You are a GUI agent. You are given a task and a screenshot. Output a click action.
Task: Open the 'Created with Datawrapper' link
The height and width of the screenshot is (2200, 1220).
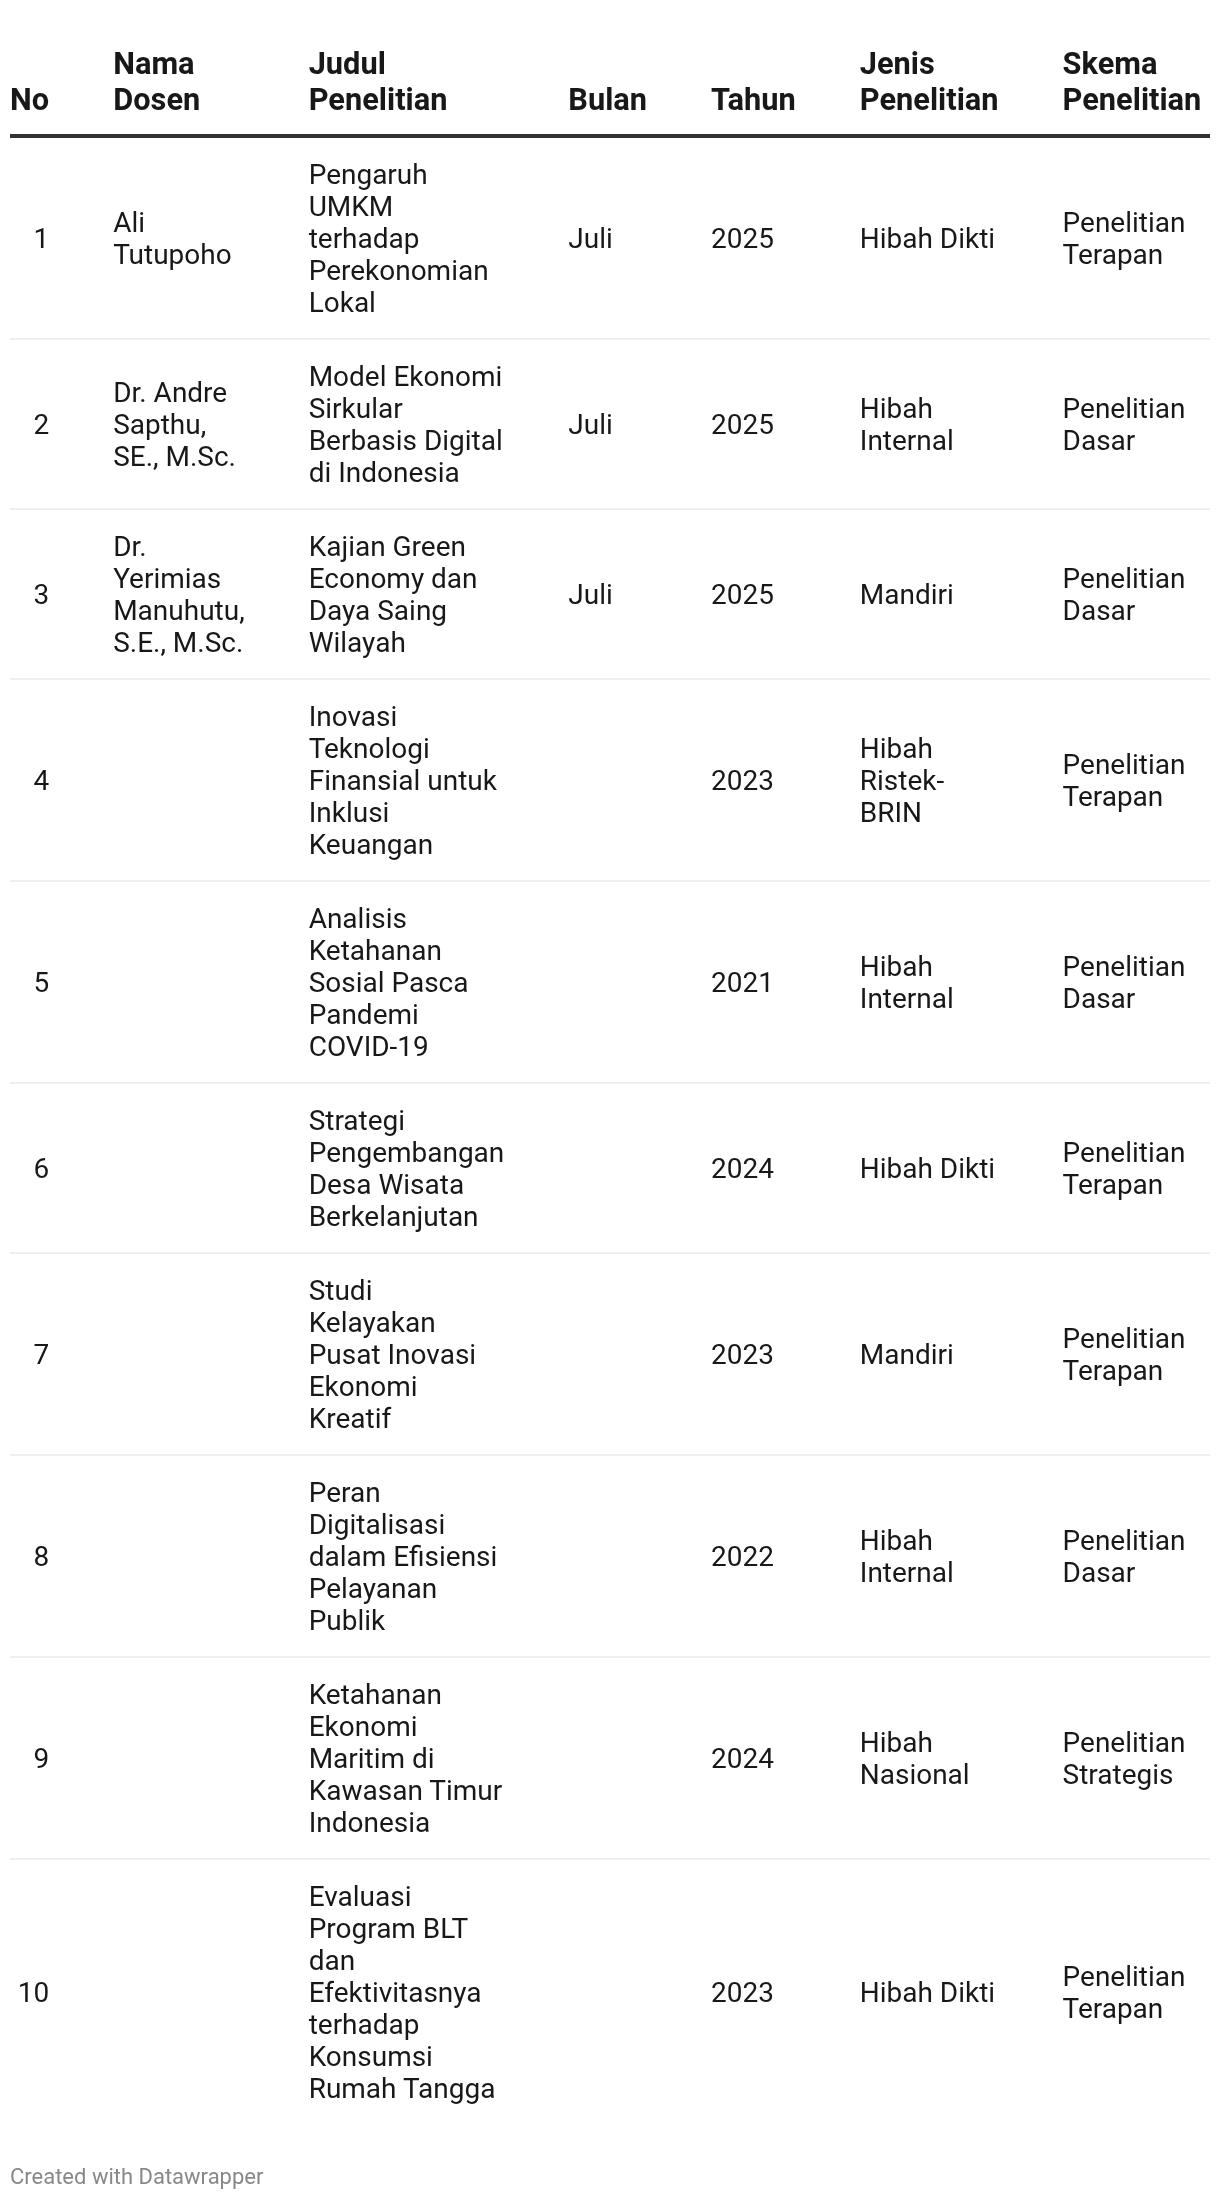[137, 2176]
